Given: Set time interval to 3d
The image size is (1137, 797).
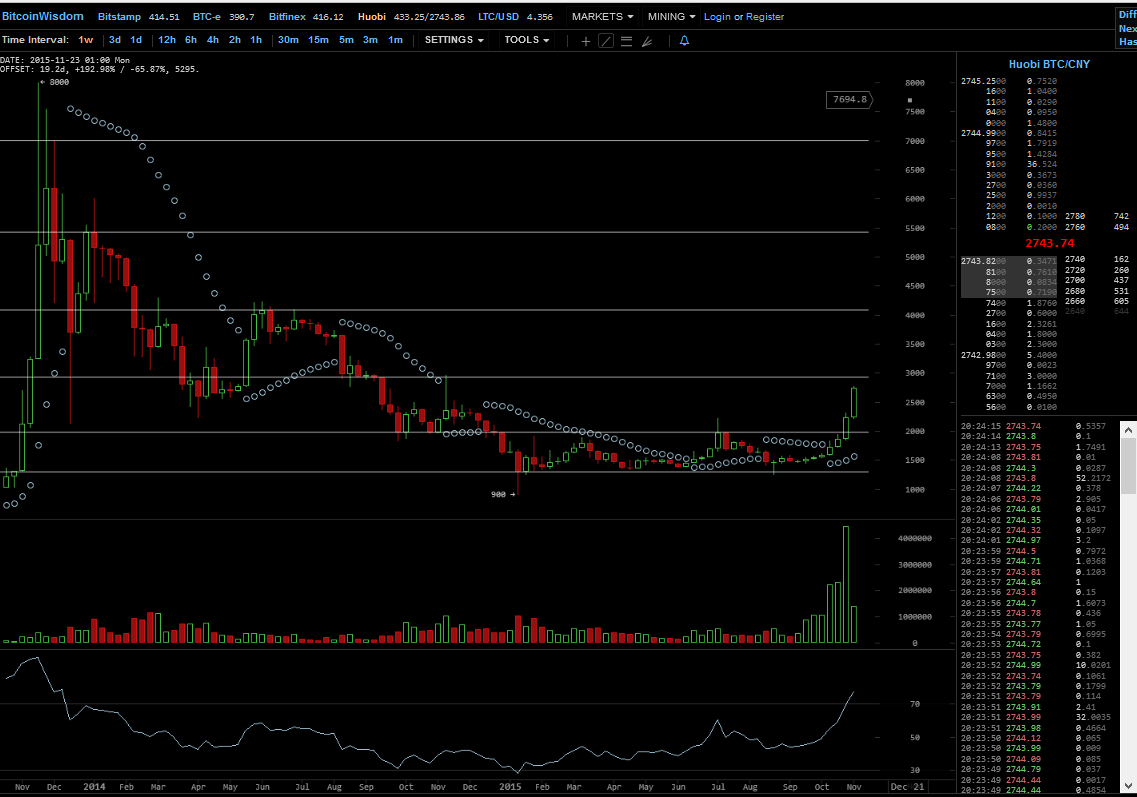Looking at the screenshot, I should [115, 40].
